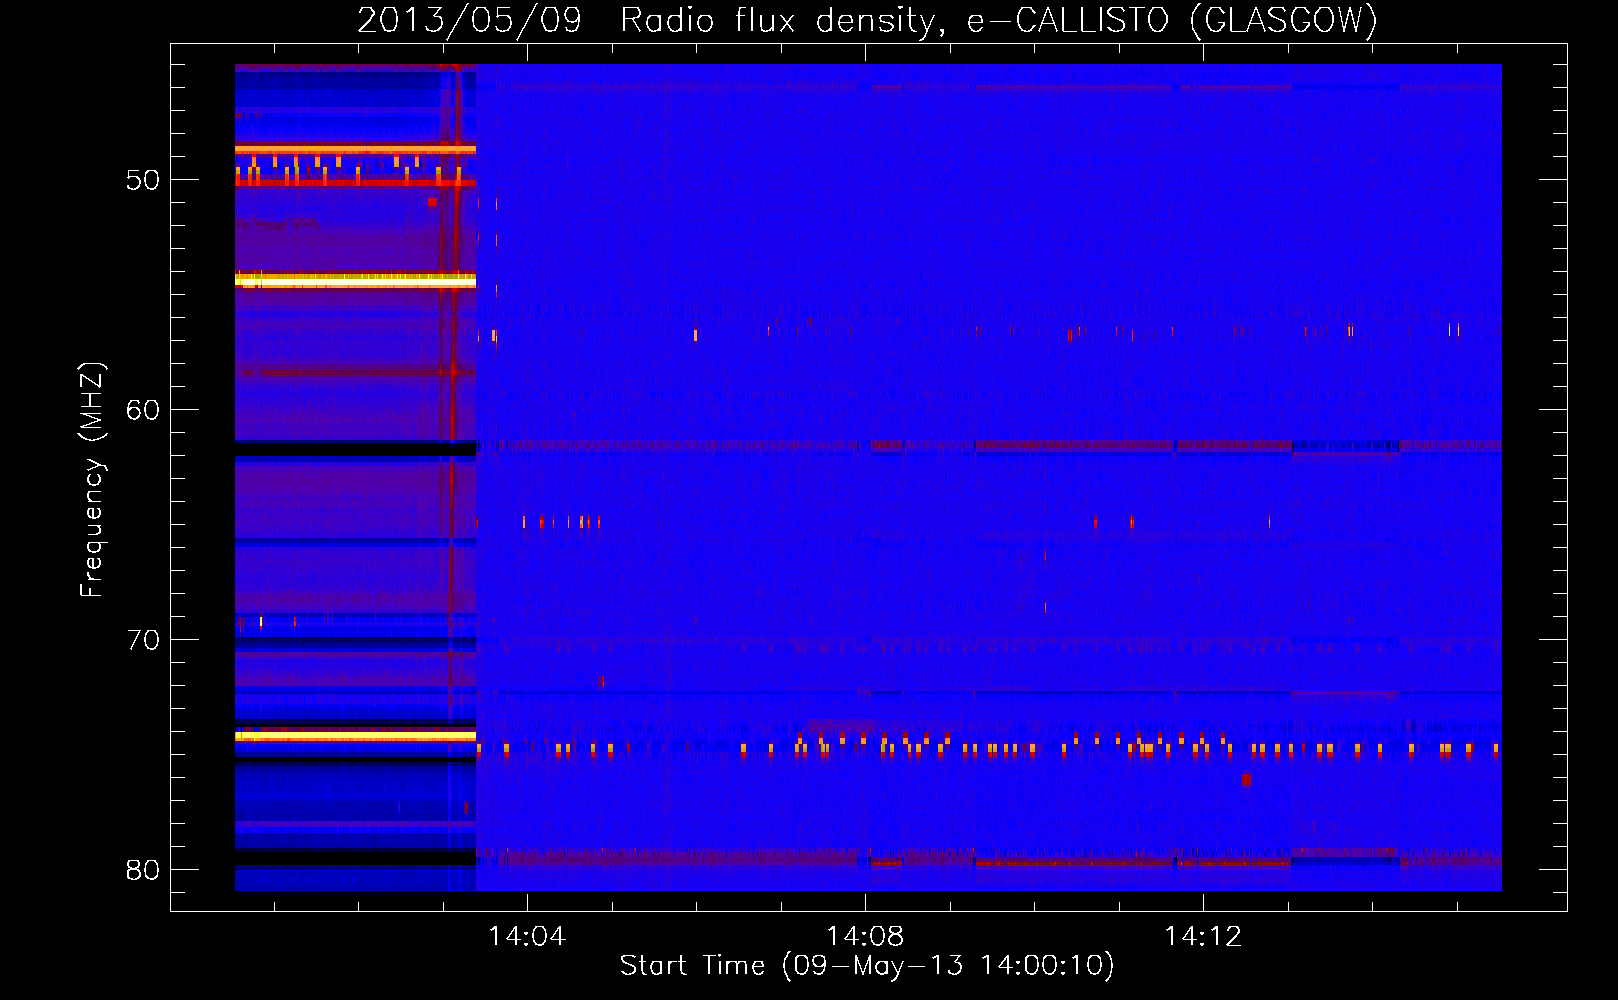This screenshot has height=1000, width=1618.
Task: Click the 14:08 time tick label
Action: [x=865, y=936]
